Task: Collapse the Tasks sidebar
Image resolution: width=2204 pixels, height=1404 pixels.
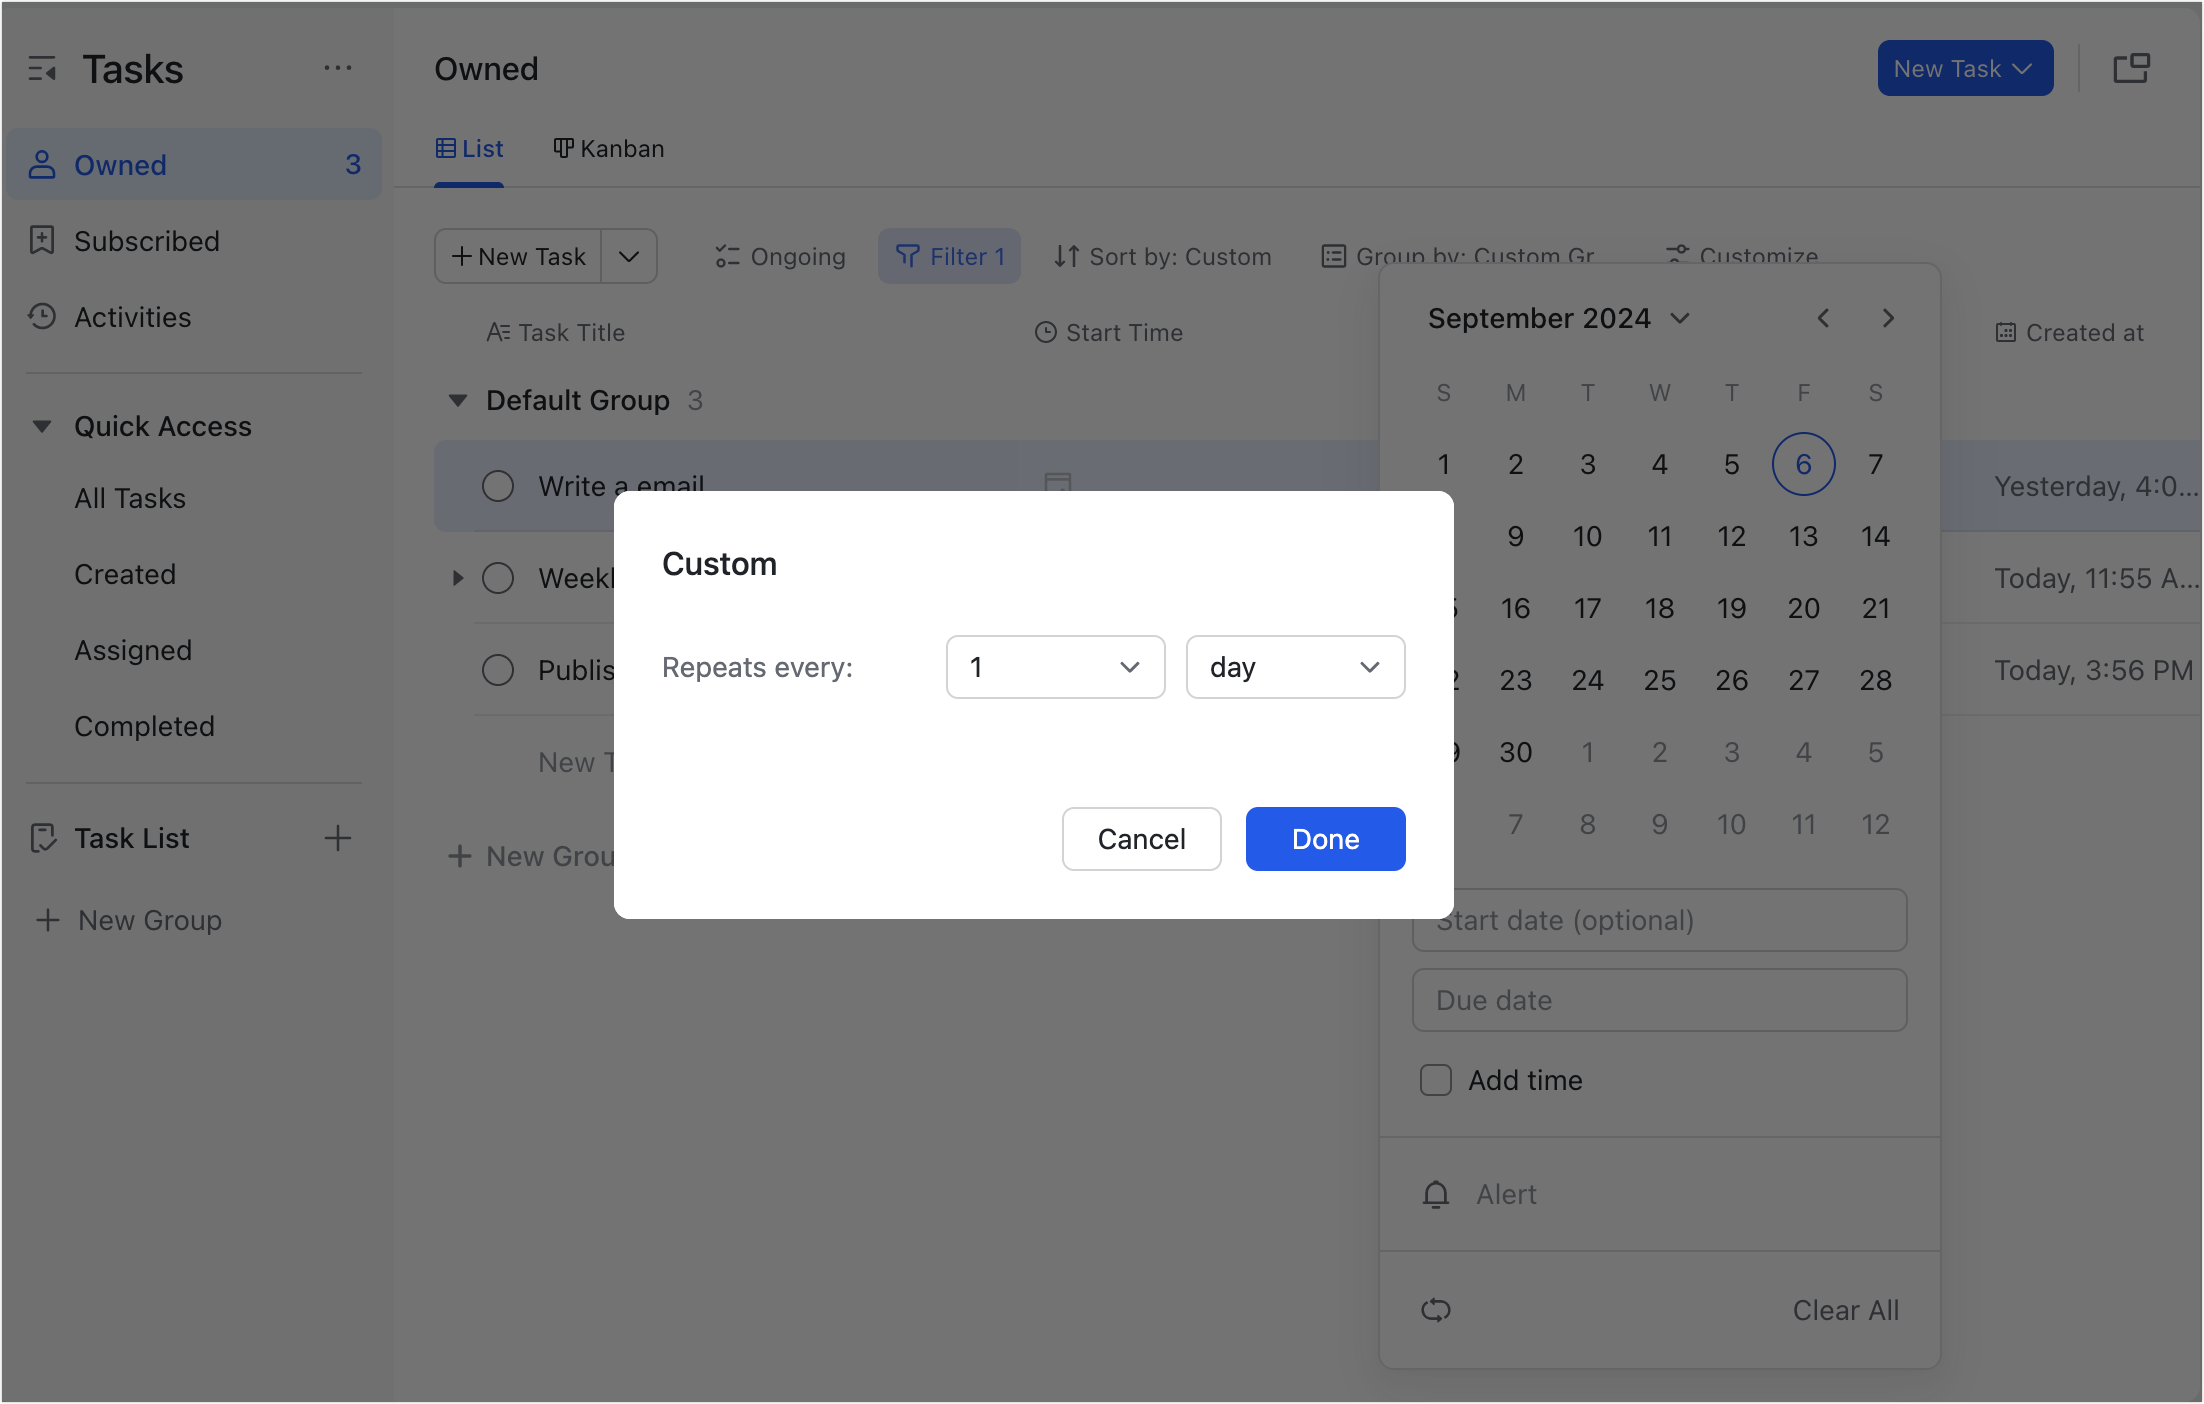Action: [x=44, y=68]
